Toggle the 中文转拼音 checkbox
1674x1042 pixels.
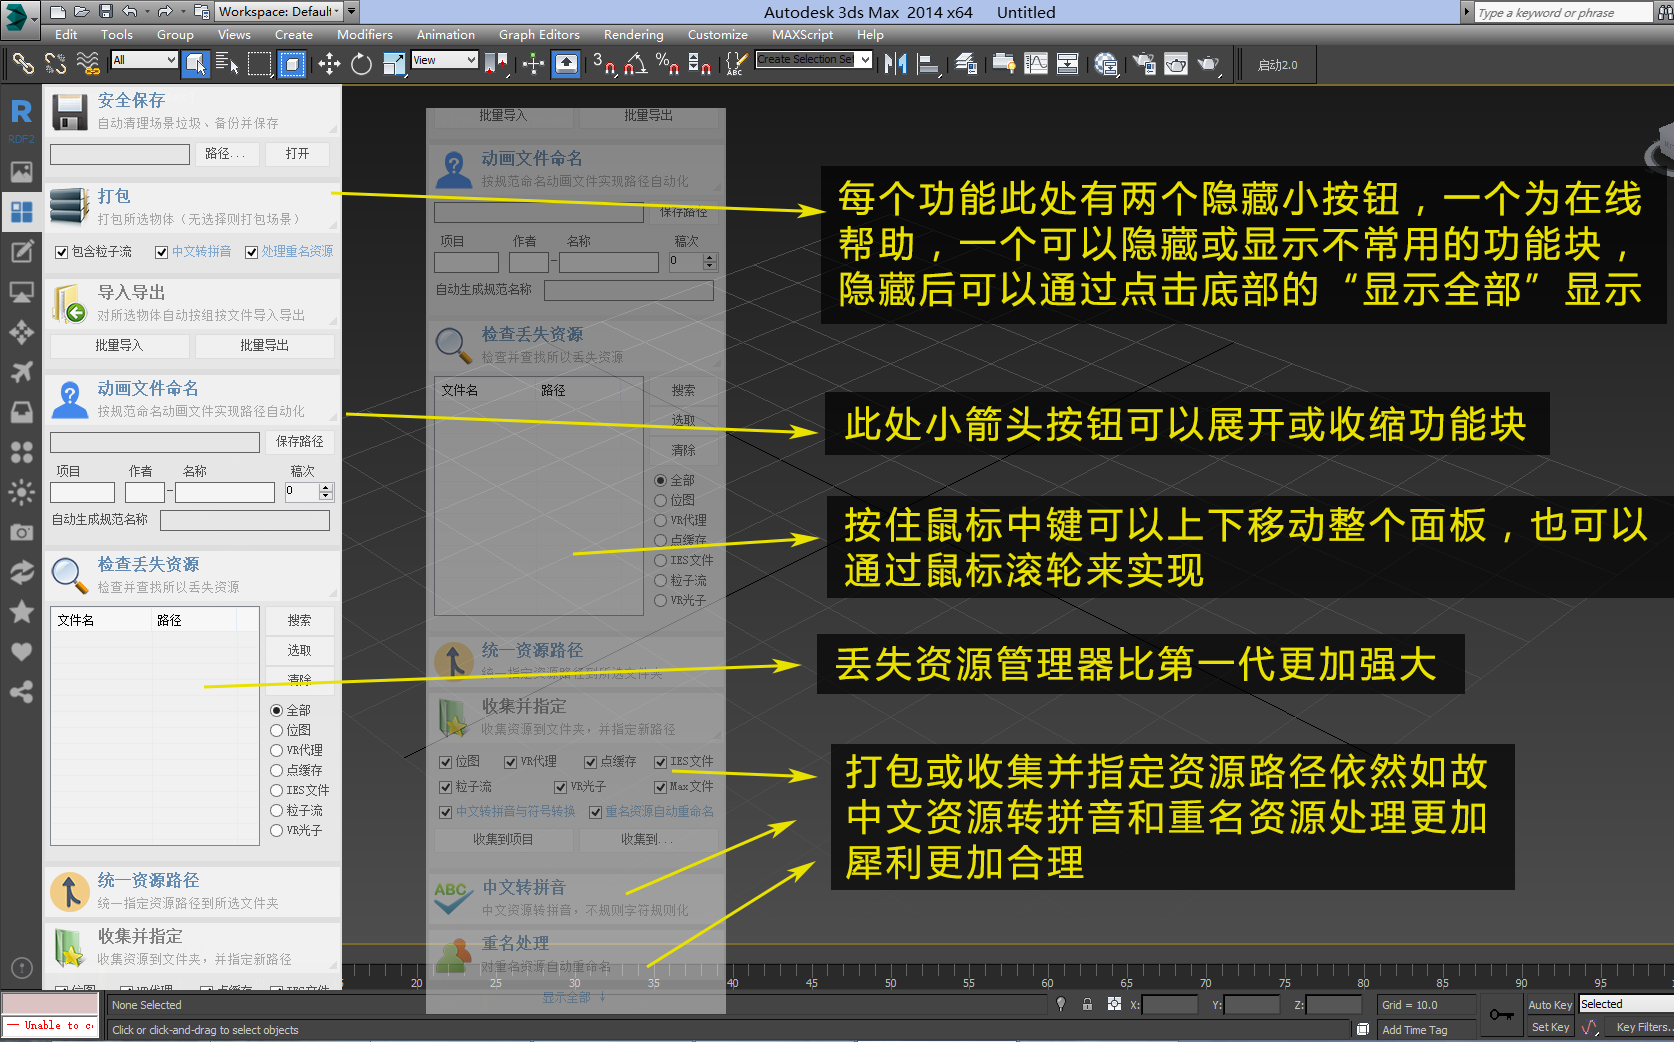pyautogui.click(x=162, y=252)
